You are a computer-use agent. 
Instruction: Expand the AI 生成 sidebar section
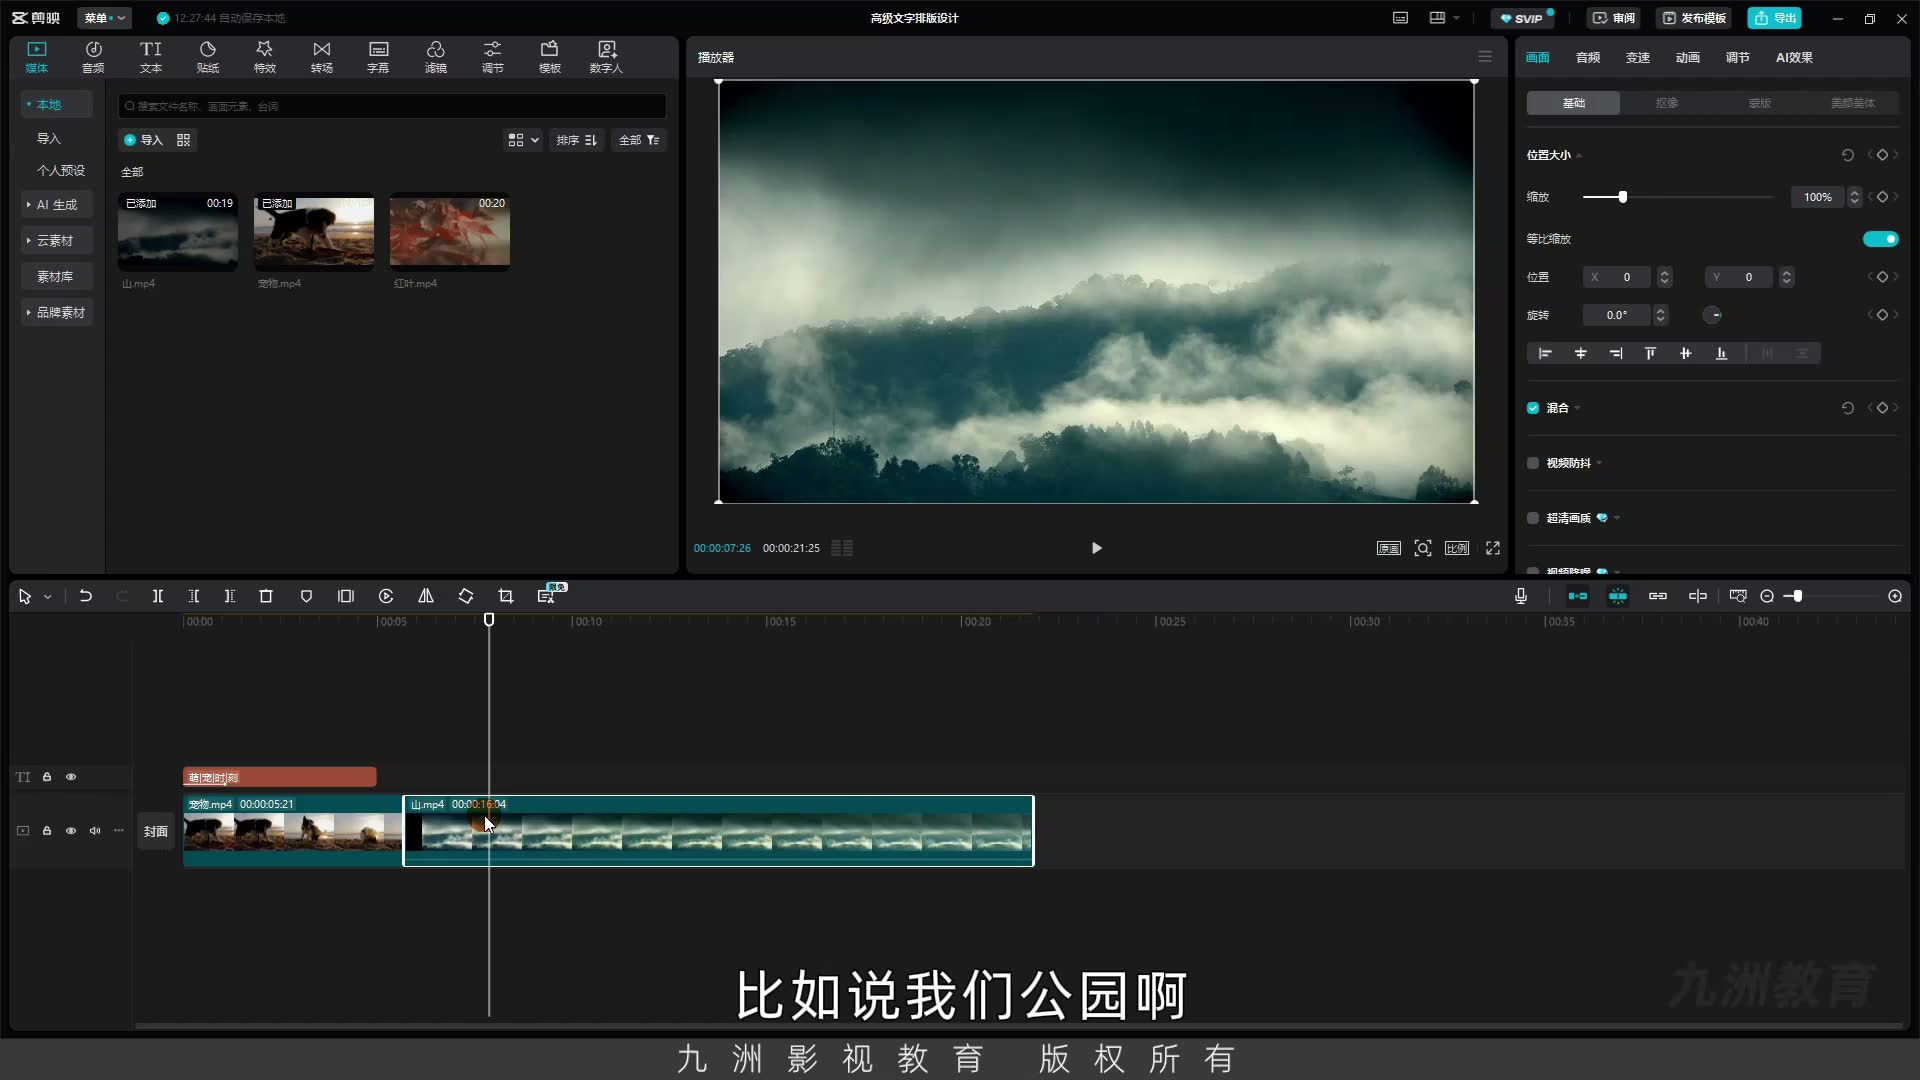(57, 204)
